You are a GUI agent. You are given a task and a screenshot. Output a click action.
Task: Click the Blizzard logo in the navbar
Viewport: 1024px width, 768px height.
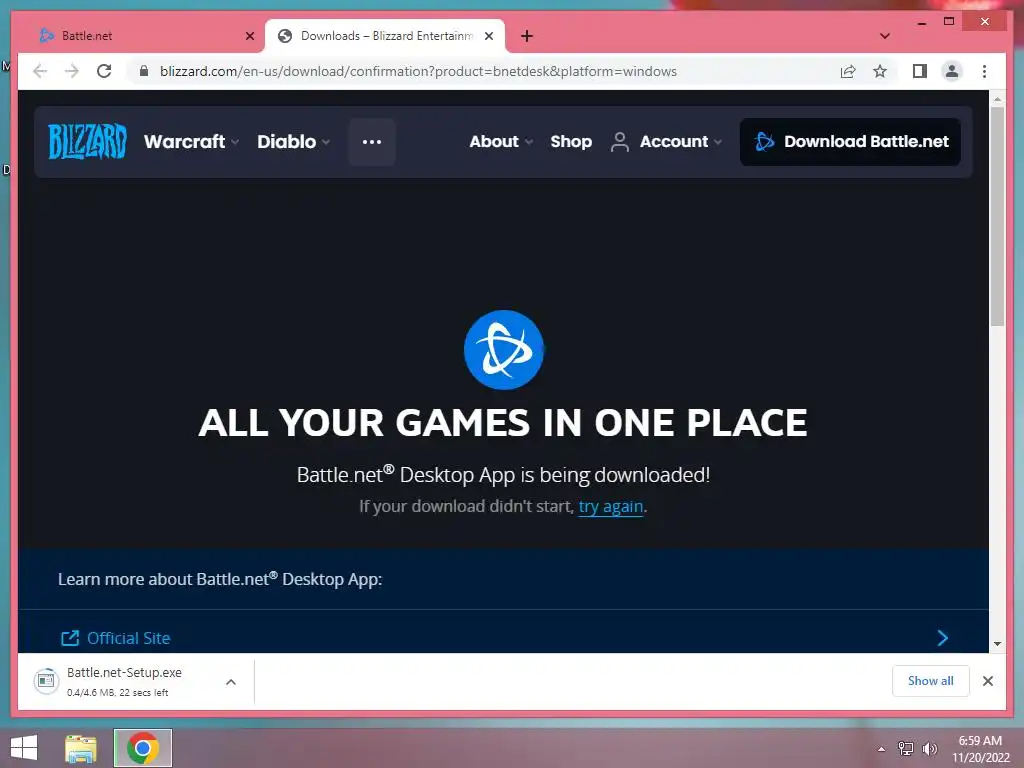coord(87,141)
